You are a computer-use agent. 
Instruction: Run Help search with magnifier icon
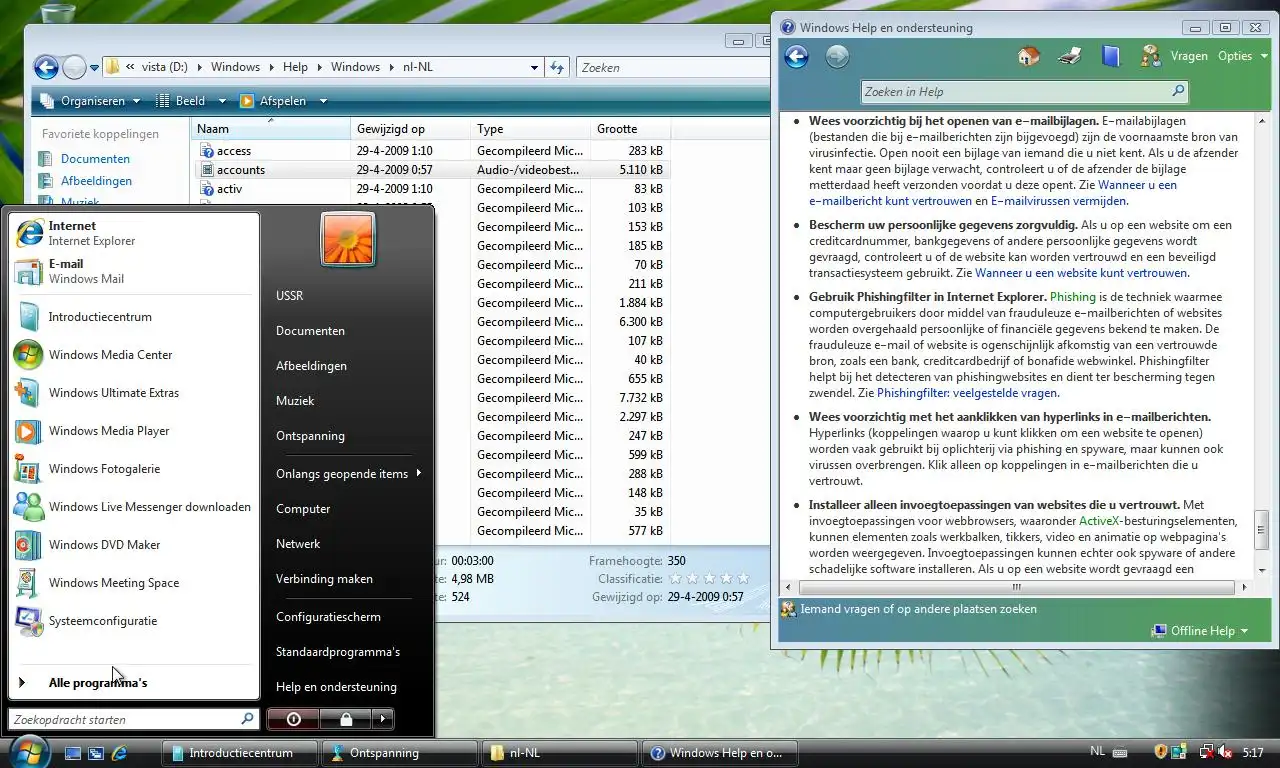pos(1178,91)
